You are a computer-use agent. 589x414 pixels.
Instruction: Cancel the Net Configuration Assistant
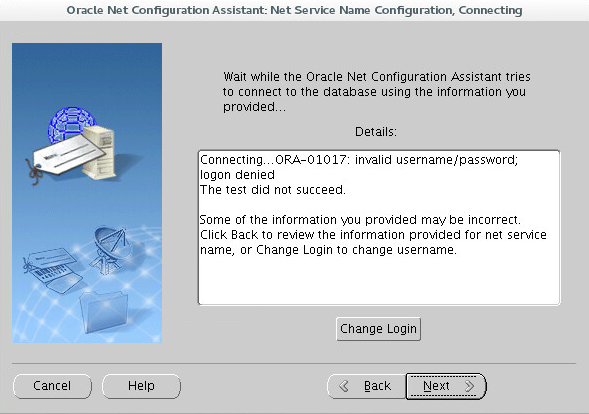pyautogui.click(x=52, y=386)
